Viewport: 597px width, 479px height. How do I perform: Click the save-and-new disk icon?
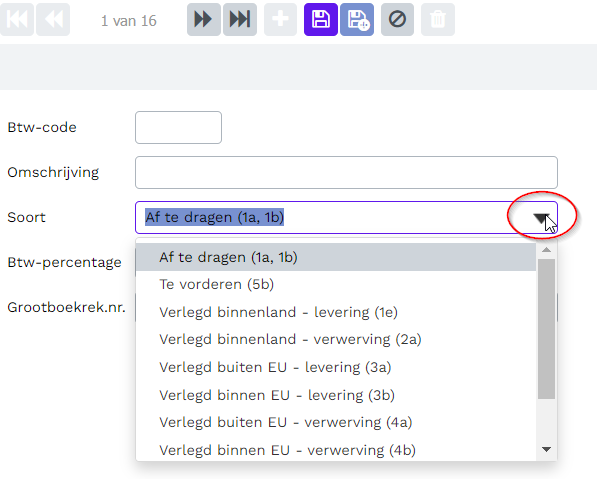[x=357, y=19]
